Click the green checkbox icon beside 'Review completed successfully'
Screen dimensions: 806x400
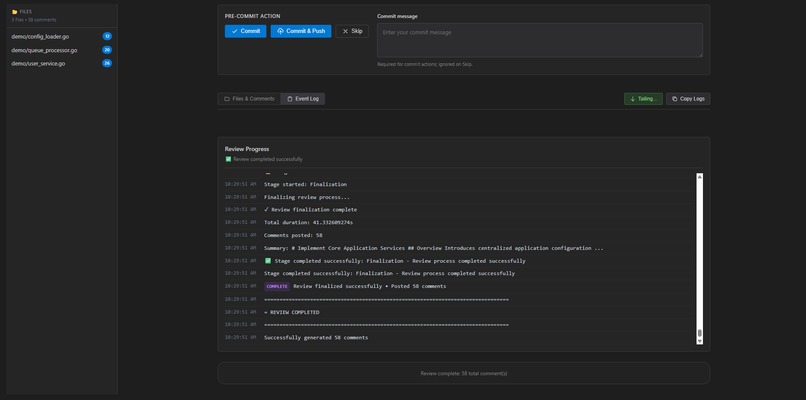pos(228,159)
